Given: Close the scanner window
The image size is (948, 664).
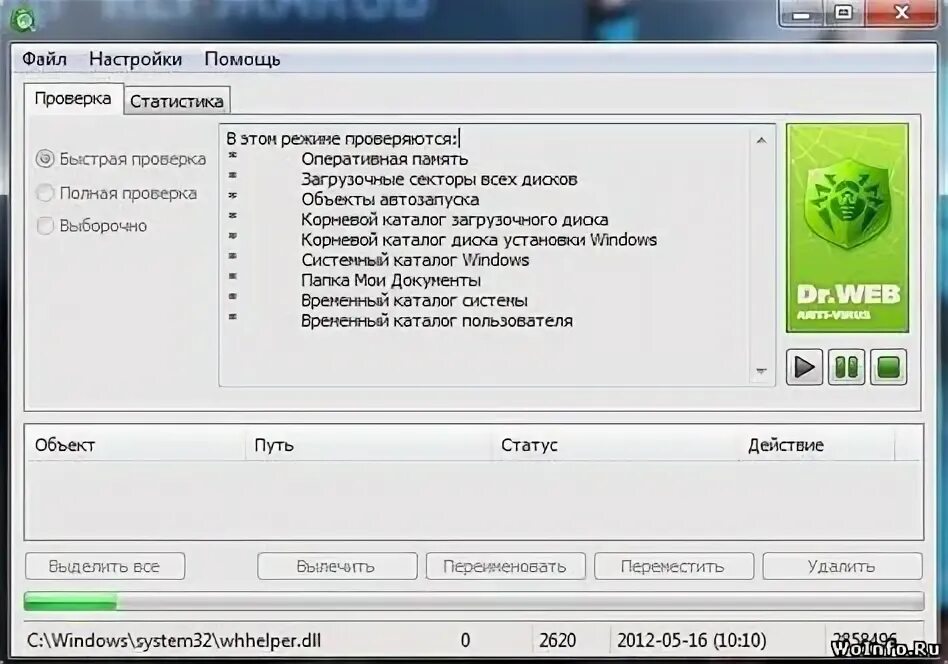Looking at the screenshot, I should coord(902,13).
